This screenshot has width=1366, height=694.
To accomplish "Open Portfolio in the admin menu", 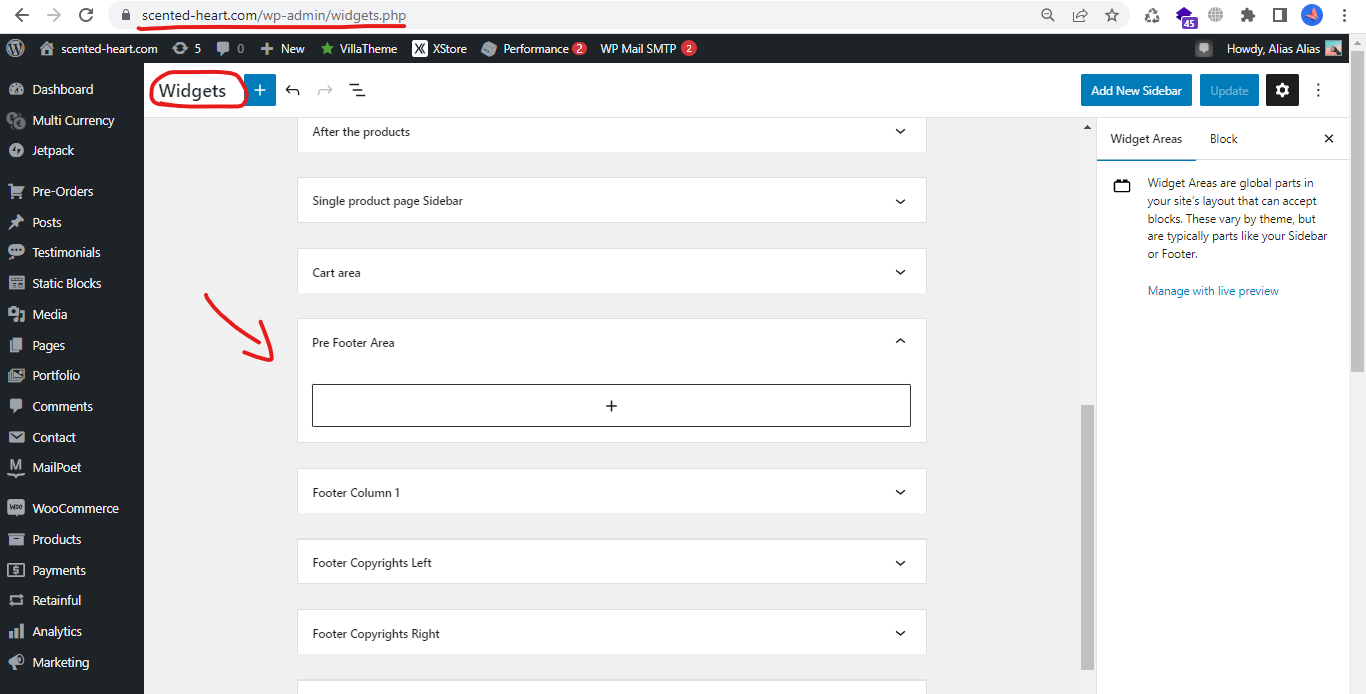I will [x=55, y=375].
